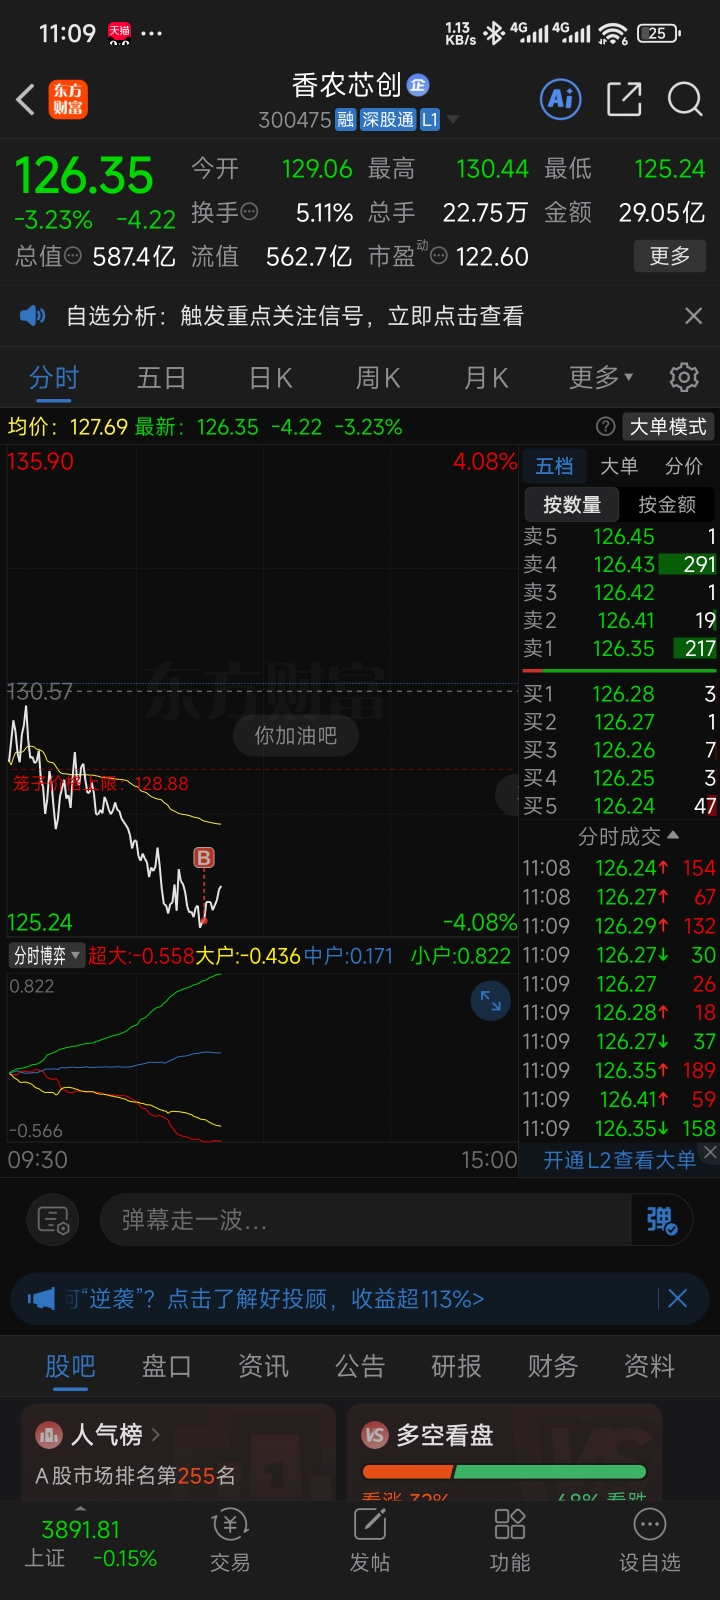Tap the 换手 info icon

pos(250,212)
